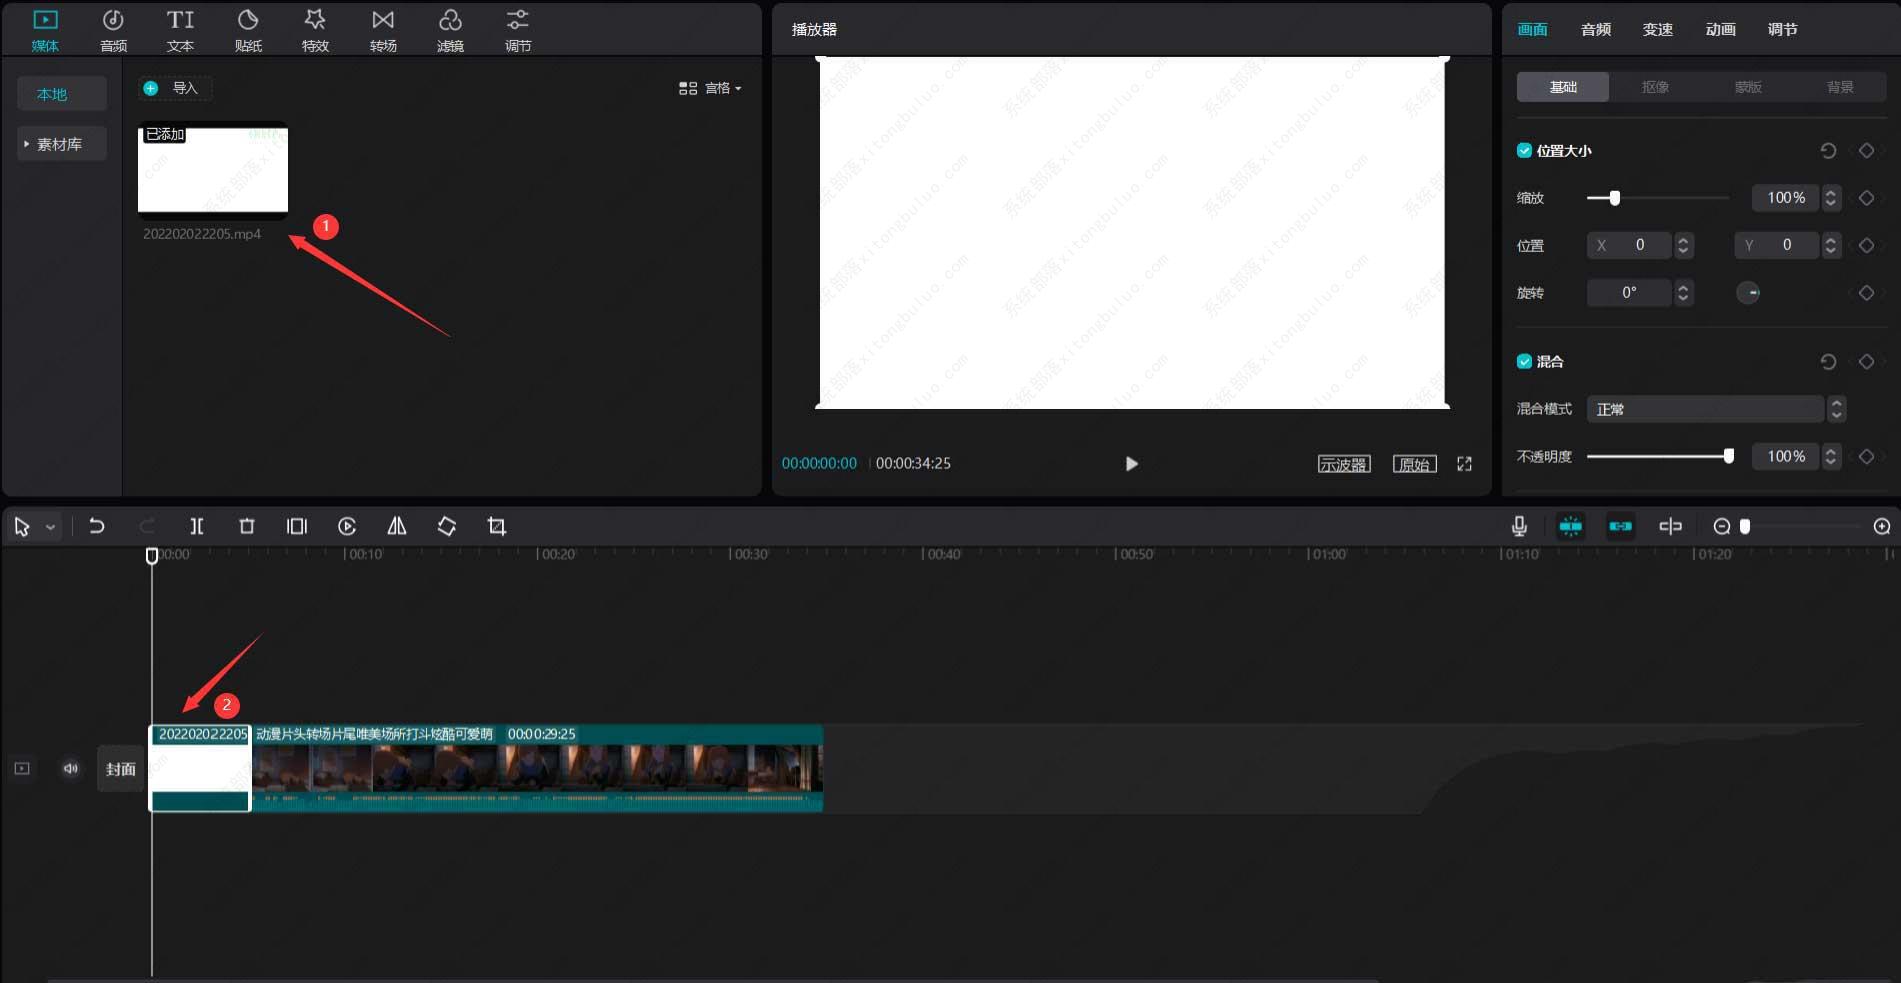Viewport: 1901px width, 983px height.
Task: Select the split clip tool
Action: point(197,526)
